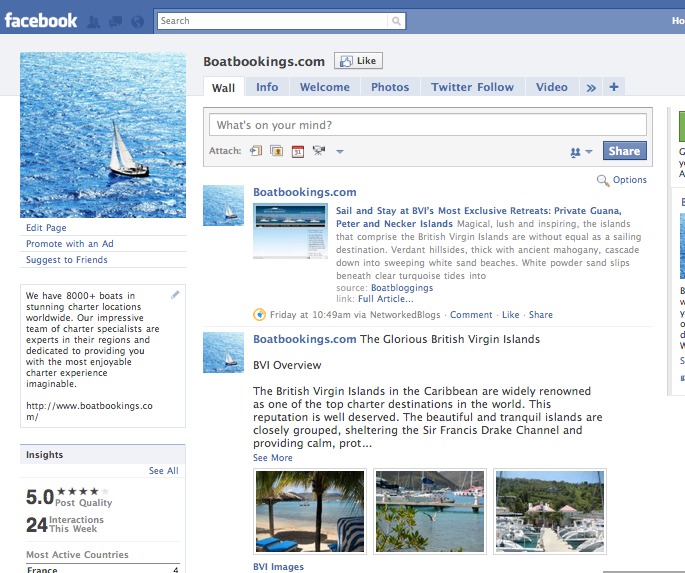The width and height of the screenshot is (685, 573).
Task: Comment on the first post
Action: tap(471, 315)
